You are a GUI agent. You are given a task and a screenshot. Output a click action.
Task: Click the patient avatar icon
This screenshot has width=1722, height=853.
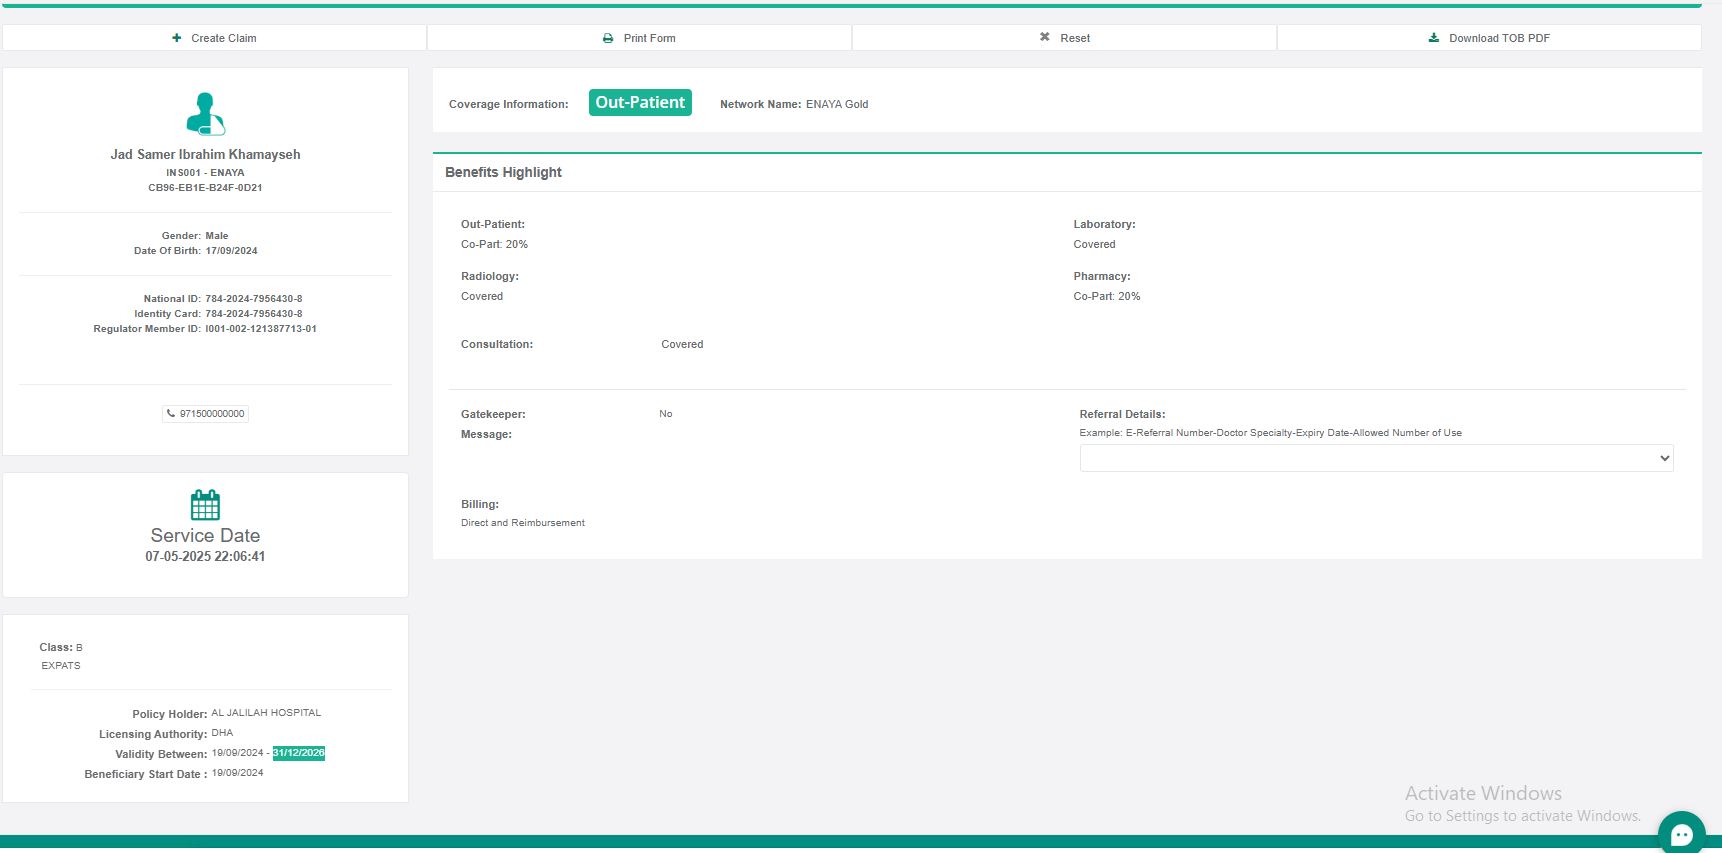click(x=205, y=114)
